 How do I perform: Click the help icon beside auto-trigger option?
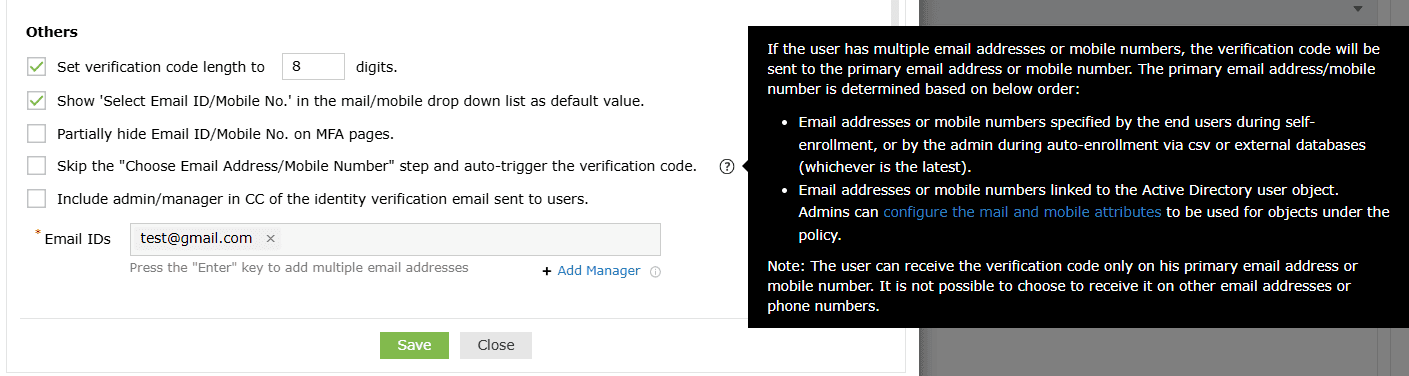[727, 167]
